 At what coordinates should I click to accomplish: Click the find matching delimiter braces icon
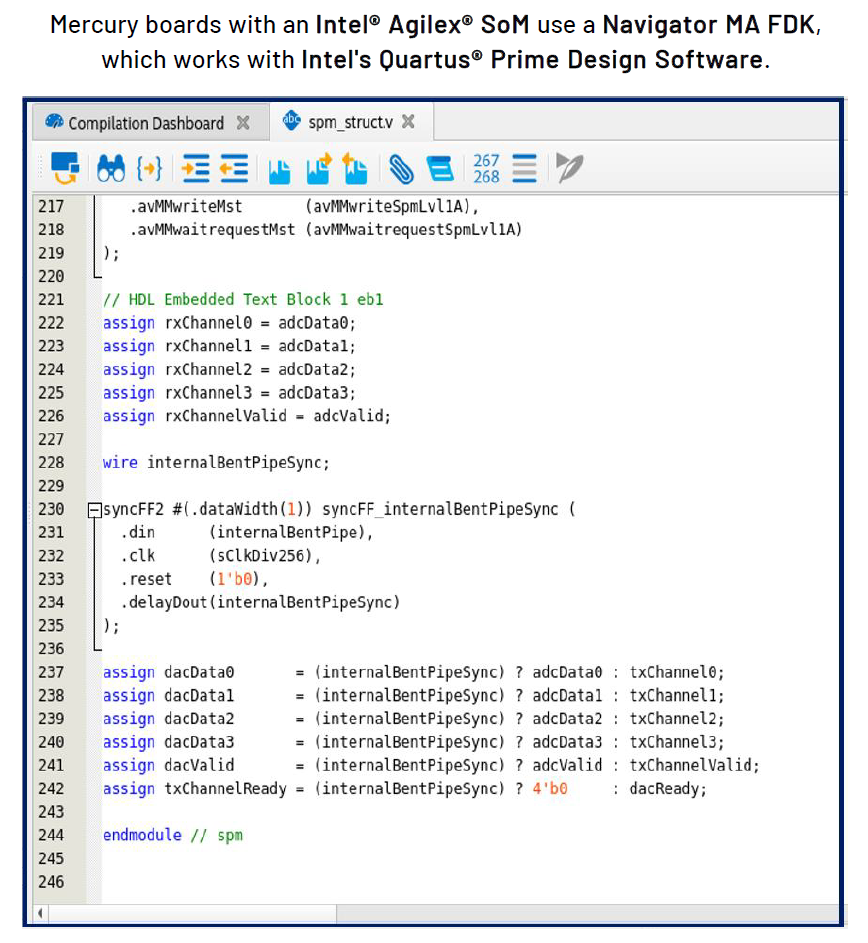coord(149,168)
